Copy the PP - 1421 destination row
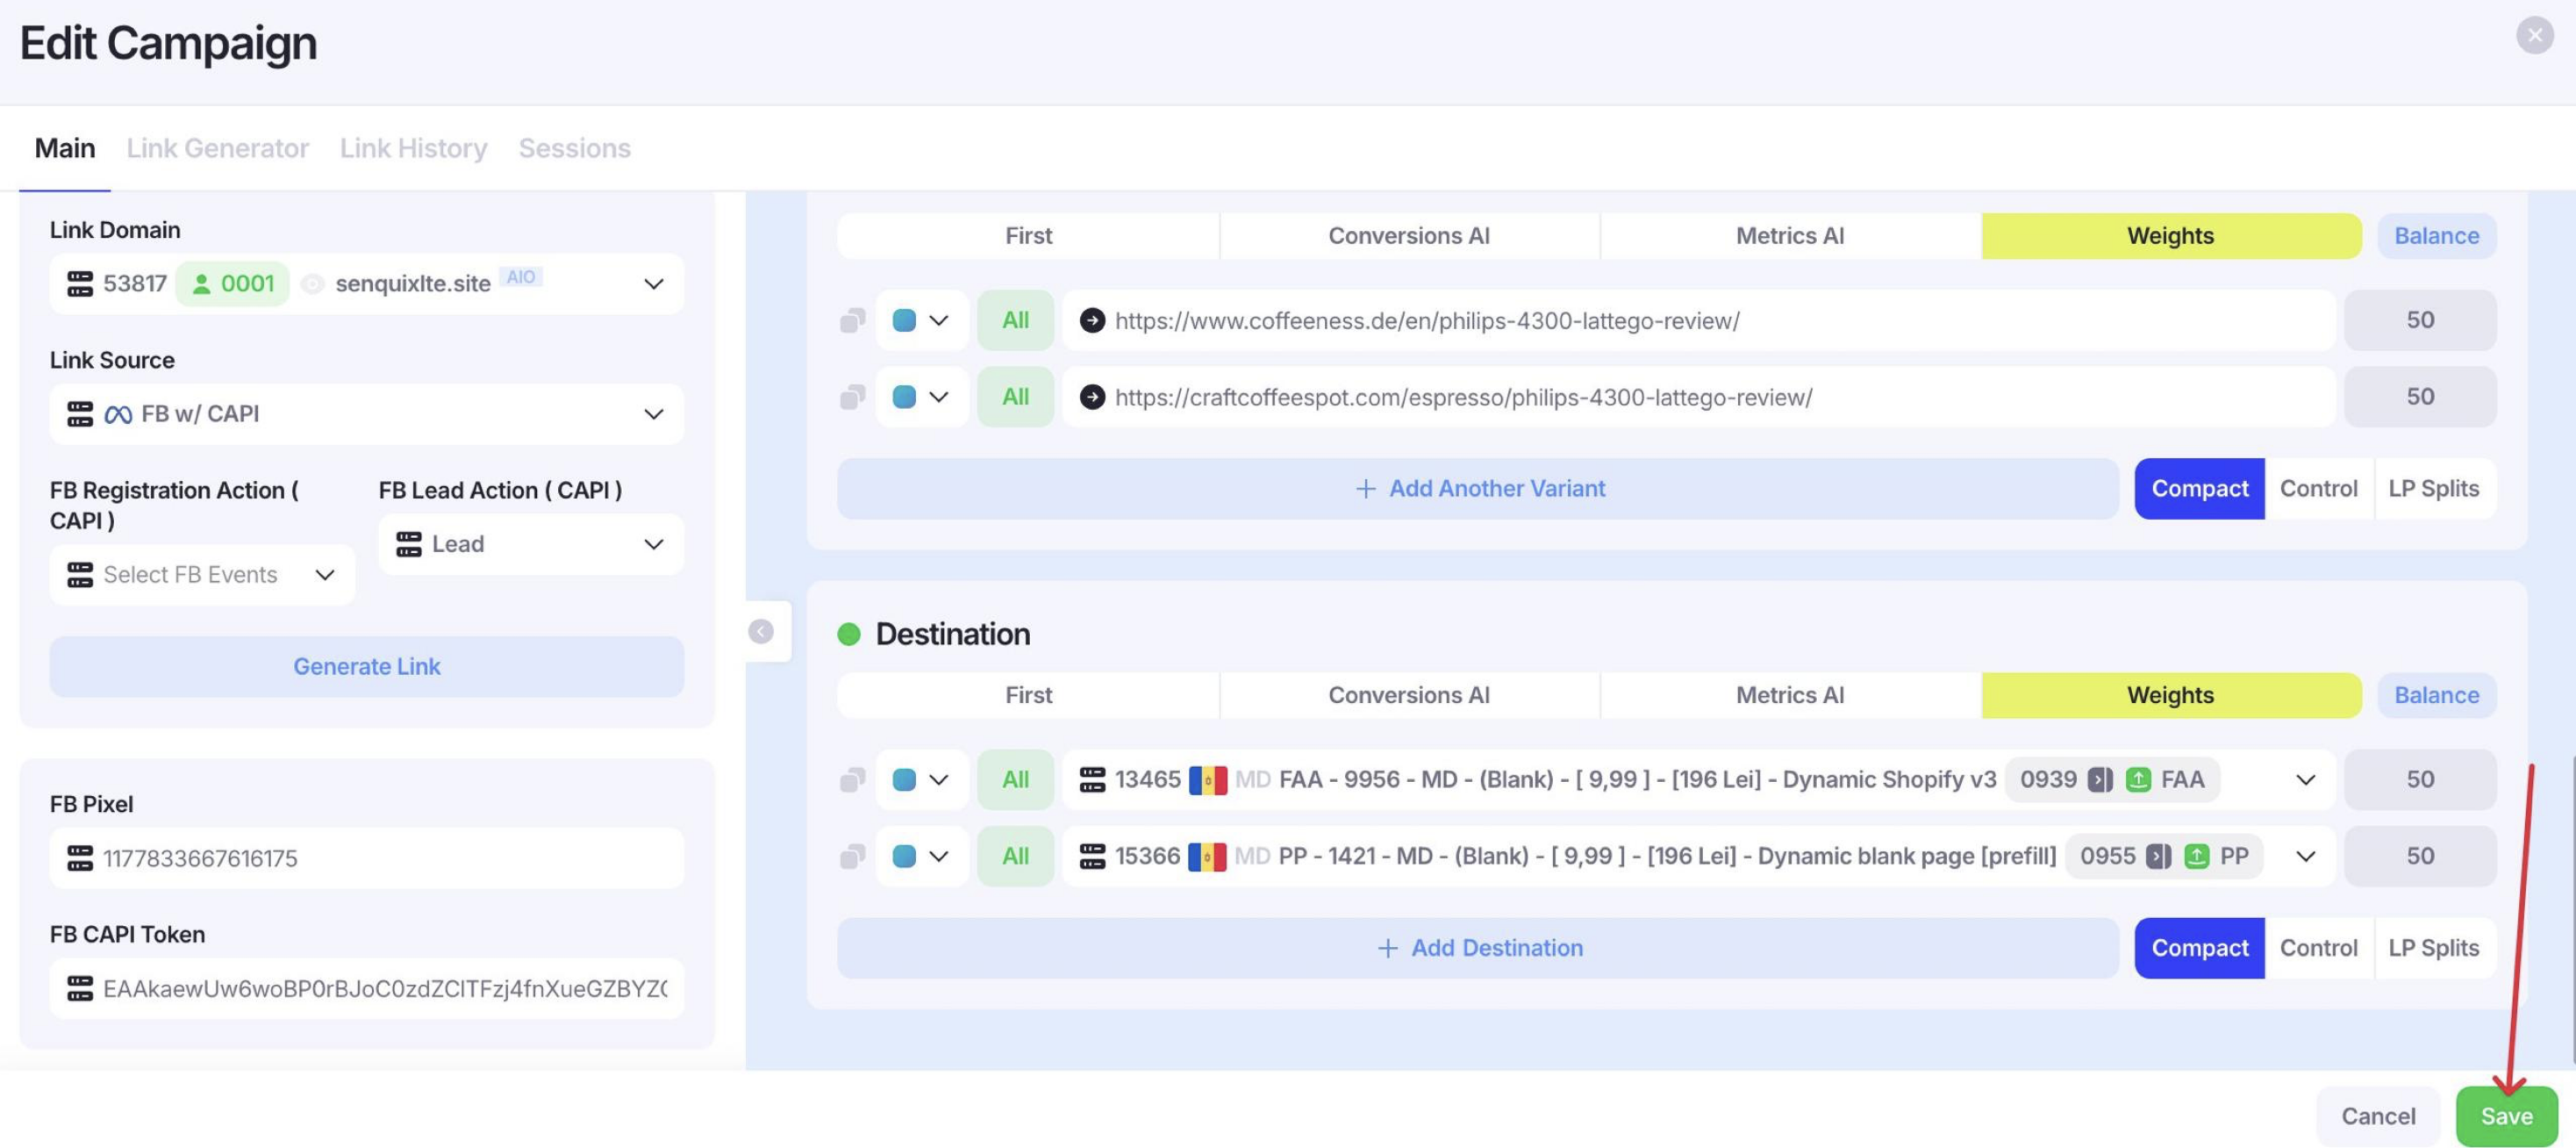The height and width of the screenshot is (1148, 2576). pos(852,857)
